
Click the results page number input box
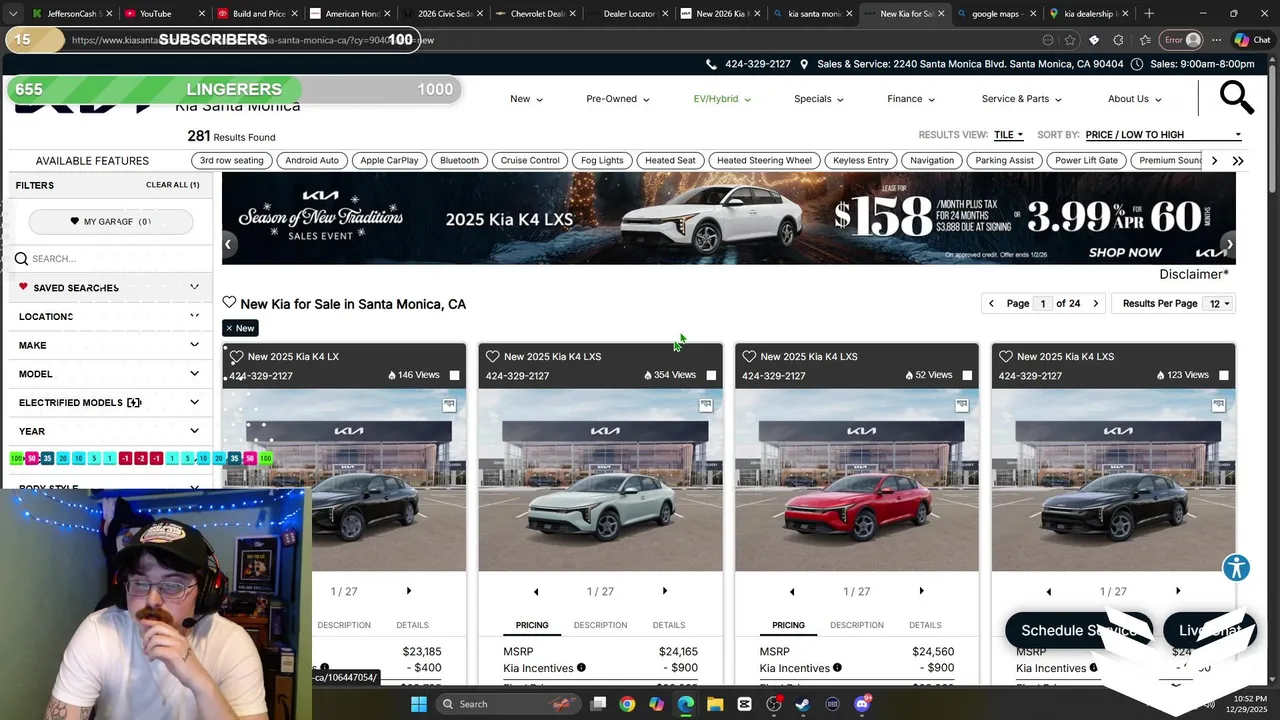point(1043,303)
